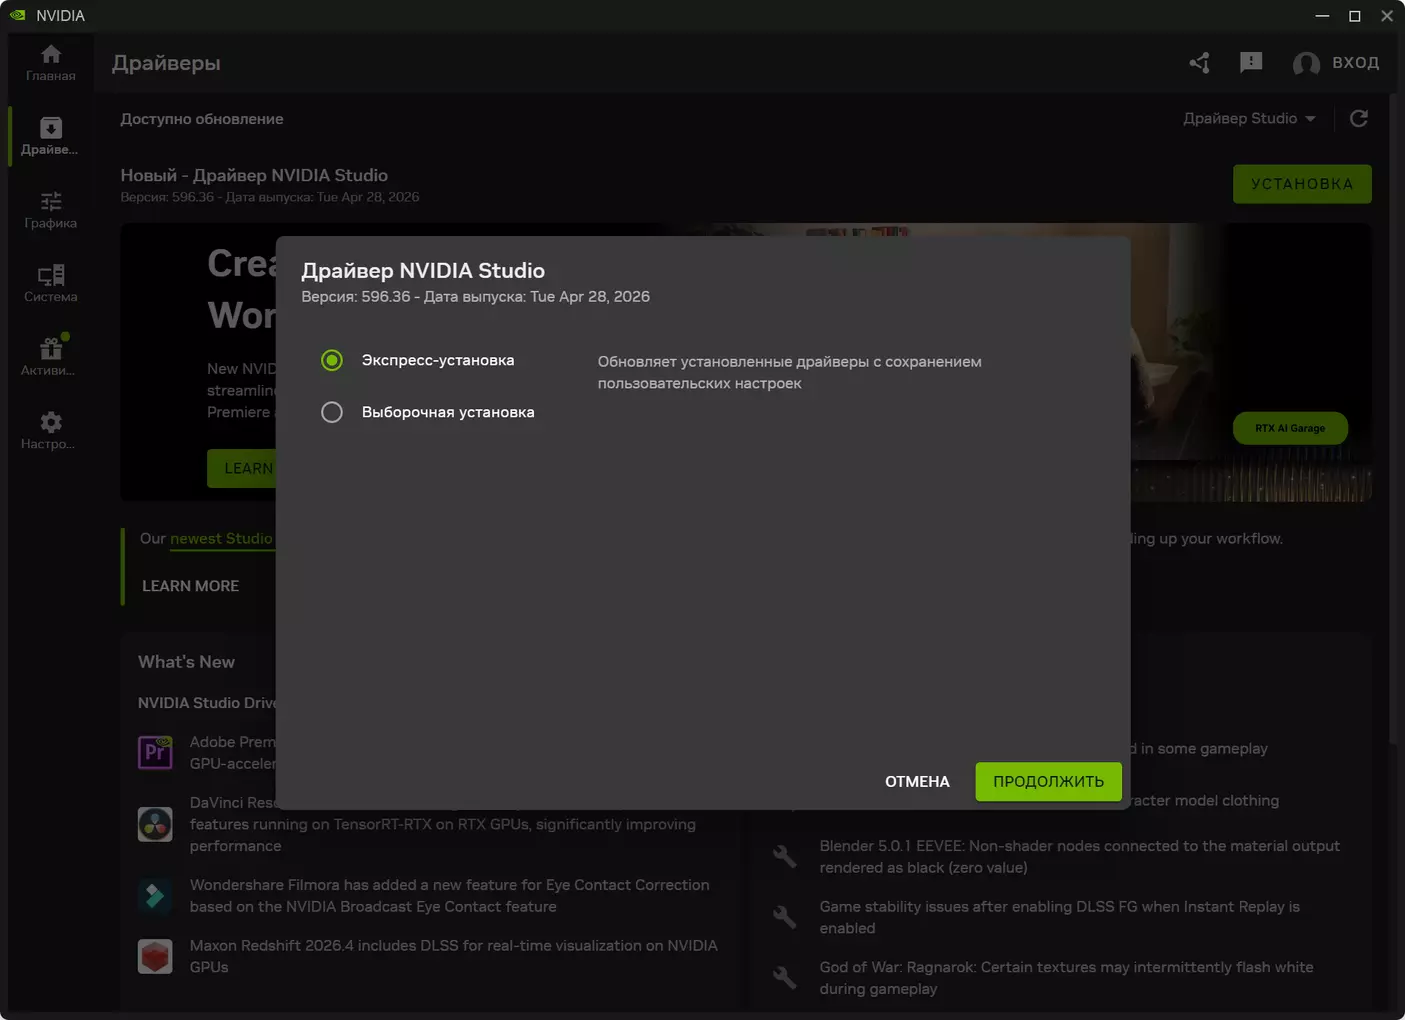Screen dimensions: 1405x1020
Task: Click the DaVinci Resolve icon
Action: coord(155,824)
